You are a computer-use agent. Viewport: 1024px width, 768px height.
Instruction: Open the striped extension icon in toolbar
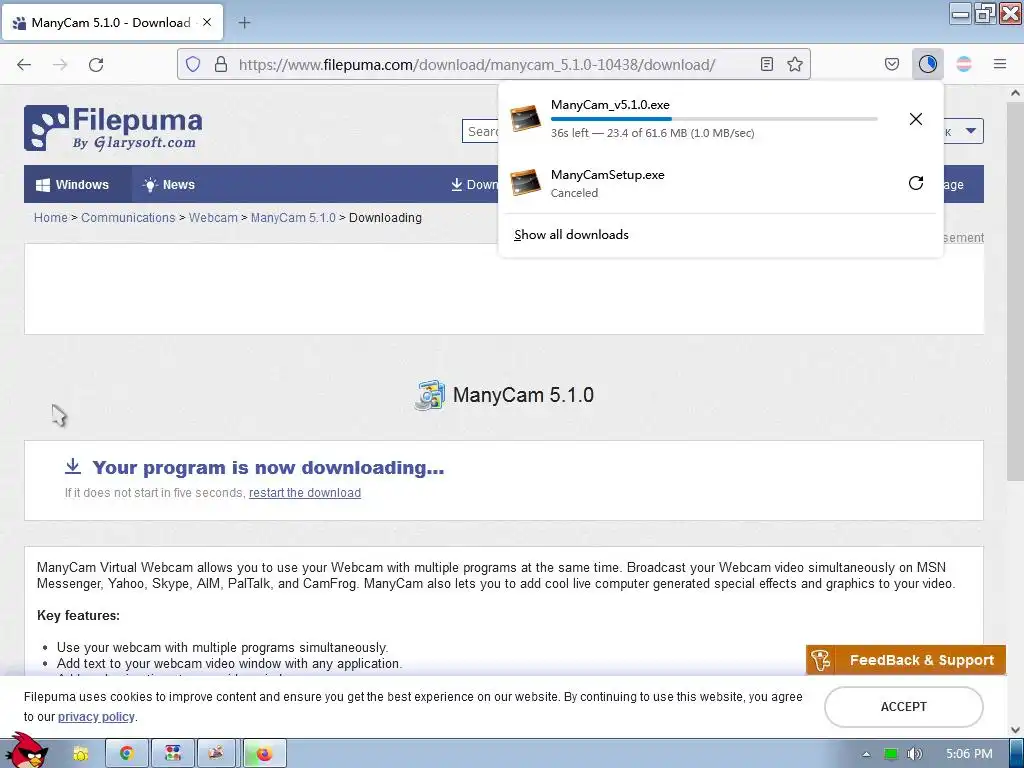964,64
